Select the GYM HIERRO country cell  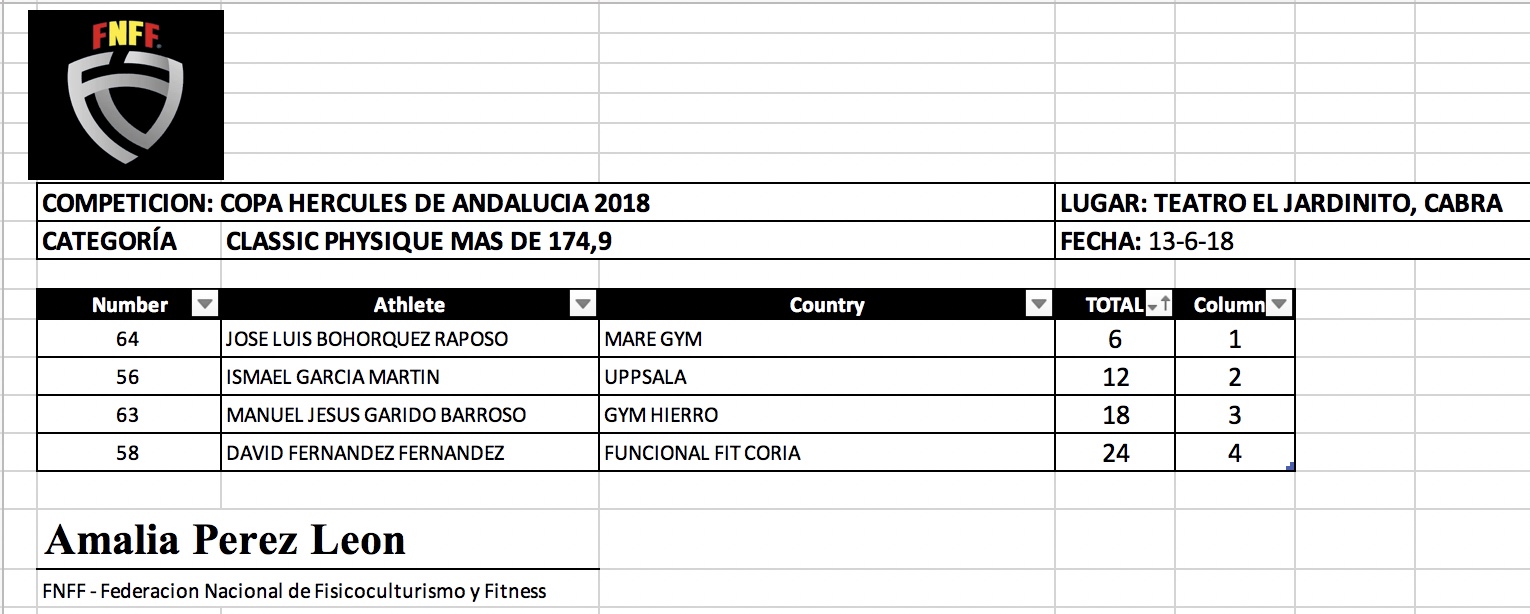coord(661,415)
